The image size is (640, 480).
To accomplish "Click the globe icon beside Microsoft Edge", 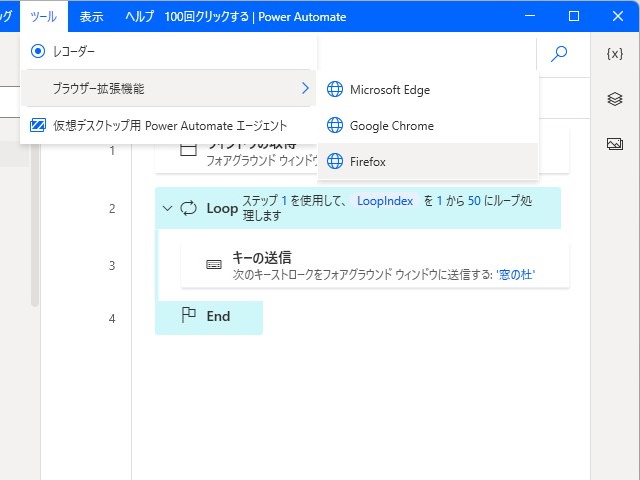I will pos(335,89).
